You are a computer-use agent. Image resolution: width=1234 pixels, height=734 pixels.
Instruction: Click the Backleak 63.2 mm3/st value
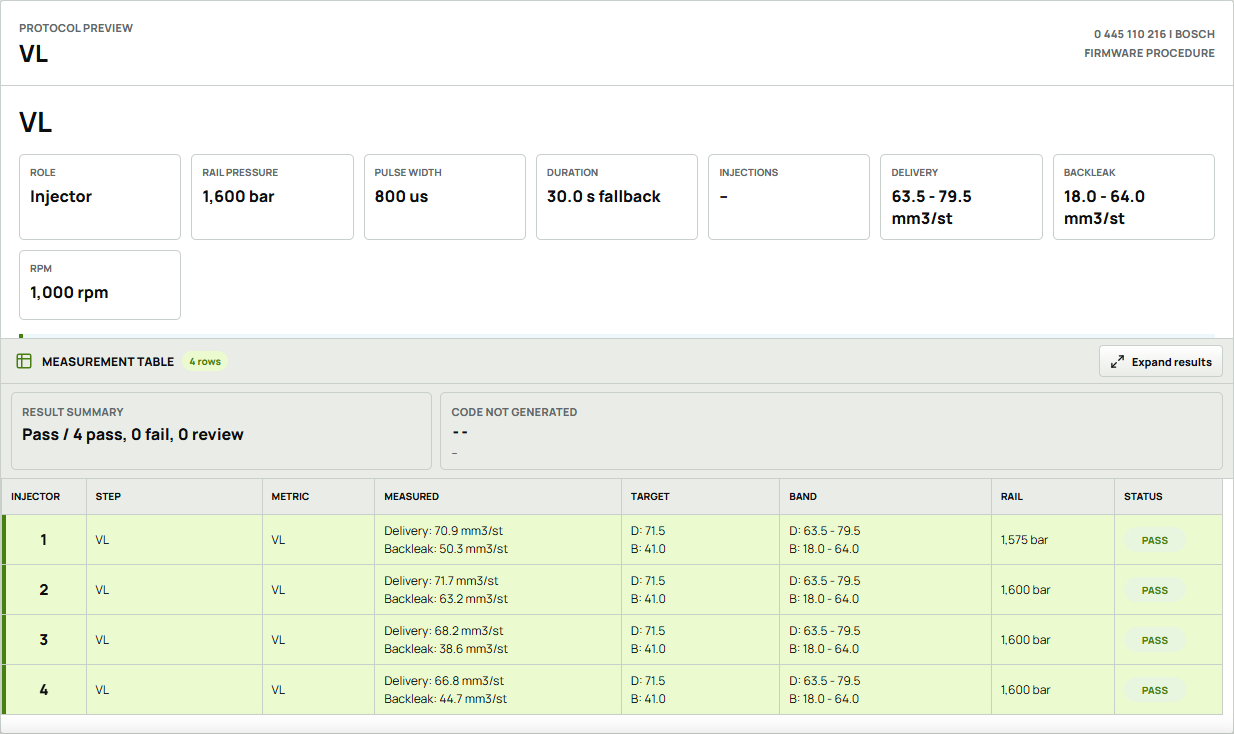[x=446, y=599]
